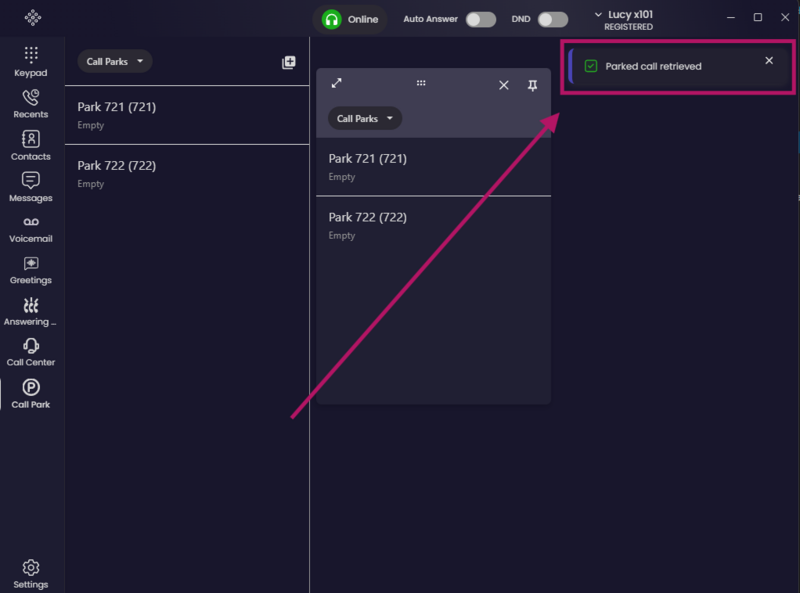Open the Call Center section
This screenshot has height=593, width=800.
(x=31, y=353)
